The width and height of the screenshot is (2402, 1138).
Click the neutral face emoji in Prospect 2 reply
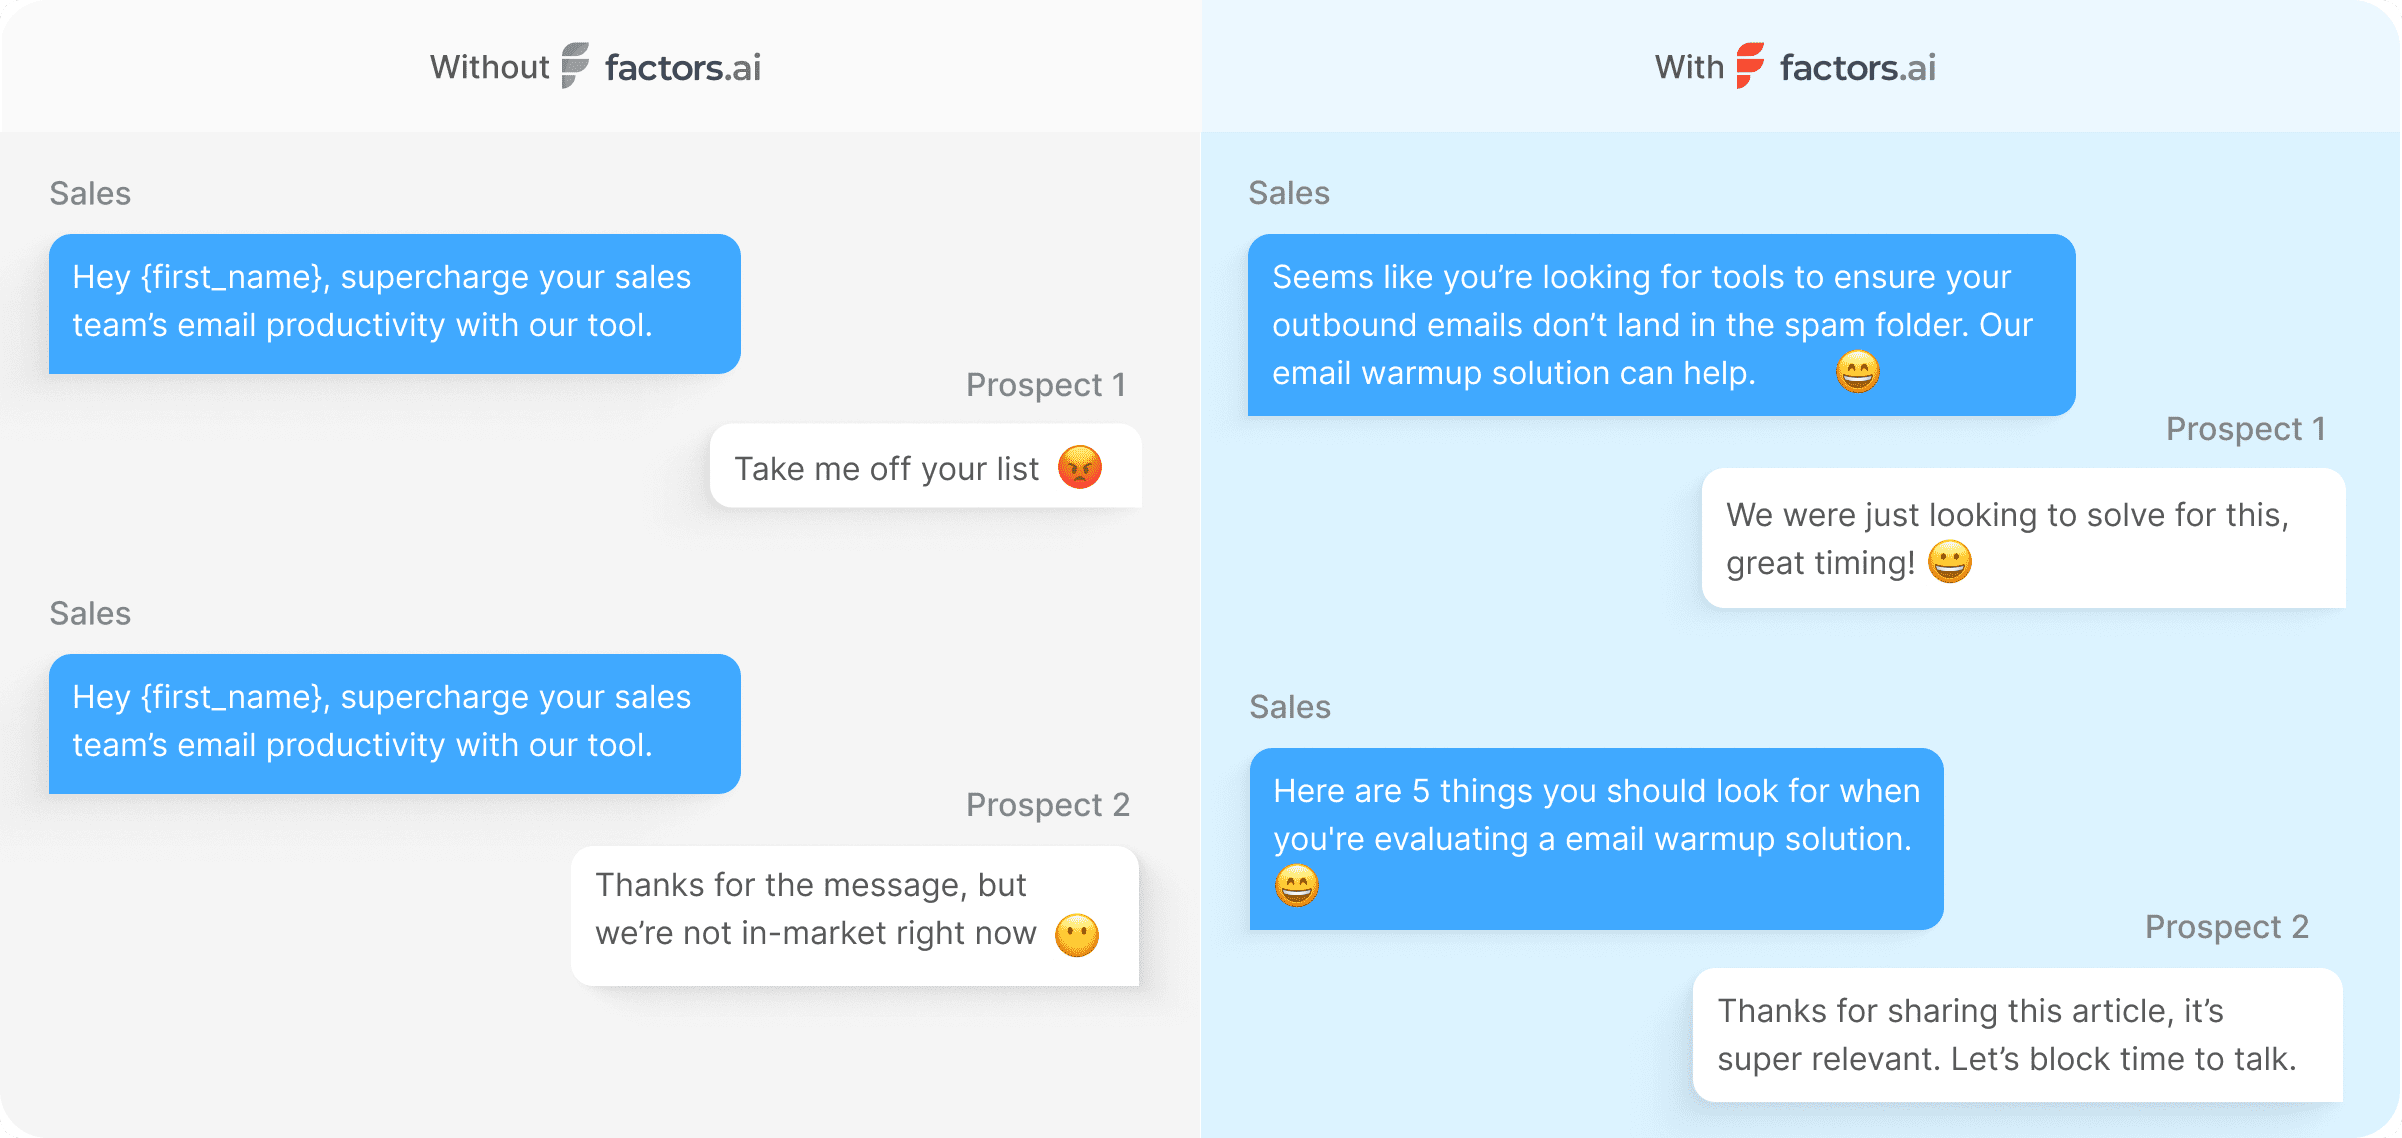click(x=1077, y=935)
